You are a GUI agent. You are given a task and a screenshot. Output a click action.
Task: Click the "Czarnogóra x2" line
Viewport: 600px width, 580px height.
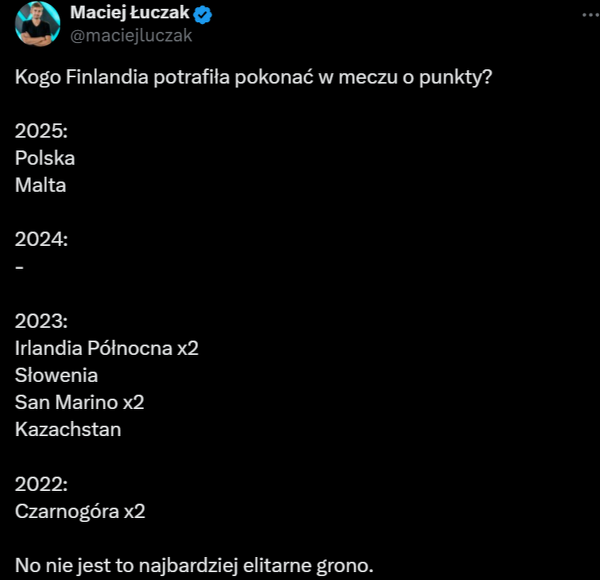pos(80,510)
